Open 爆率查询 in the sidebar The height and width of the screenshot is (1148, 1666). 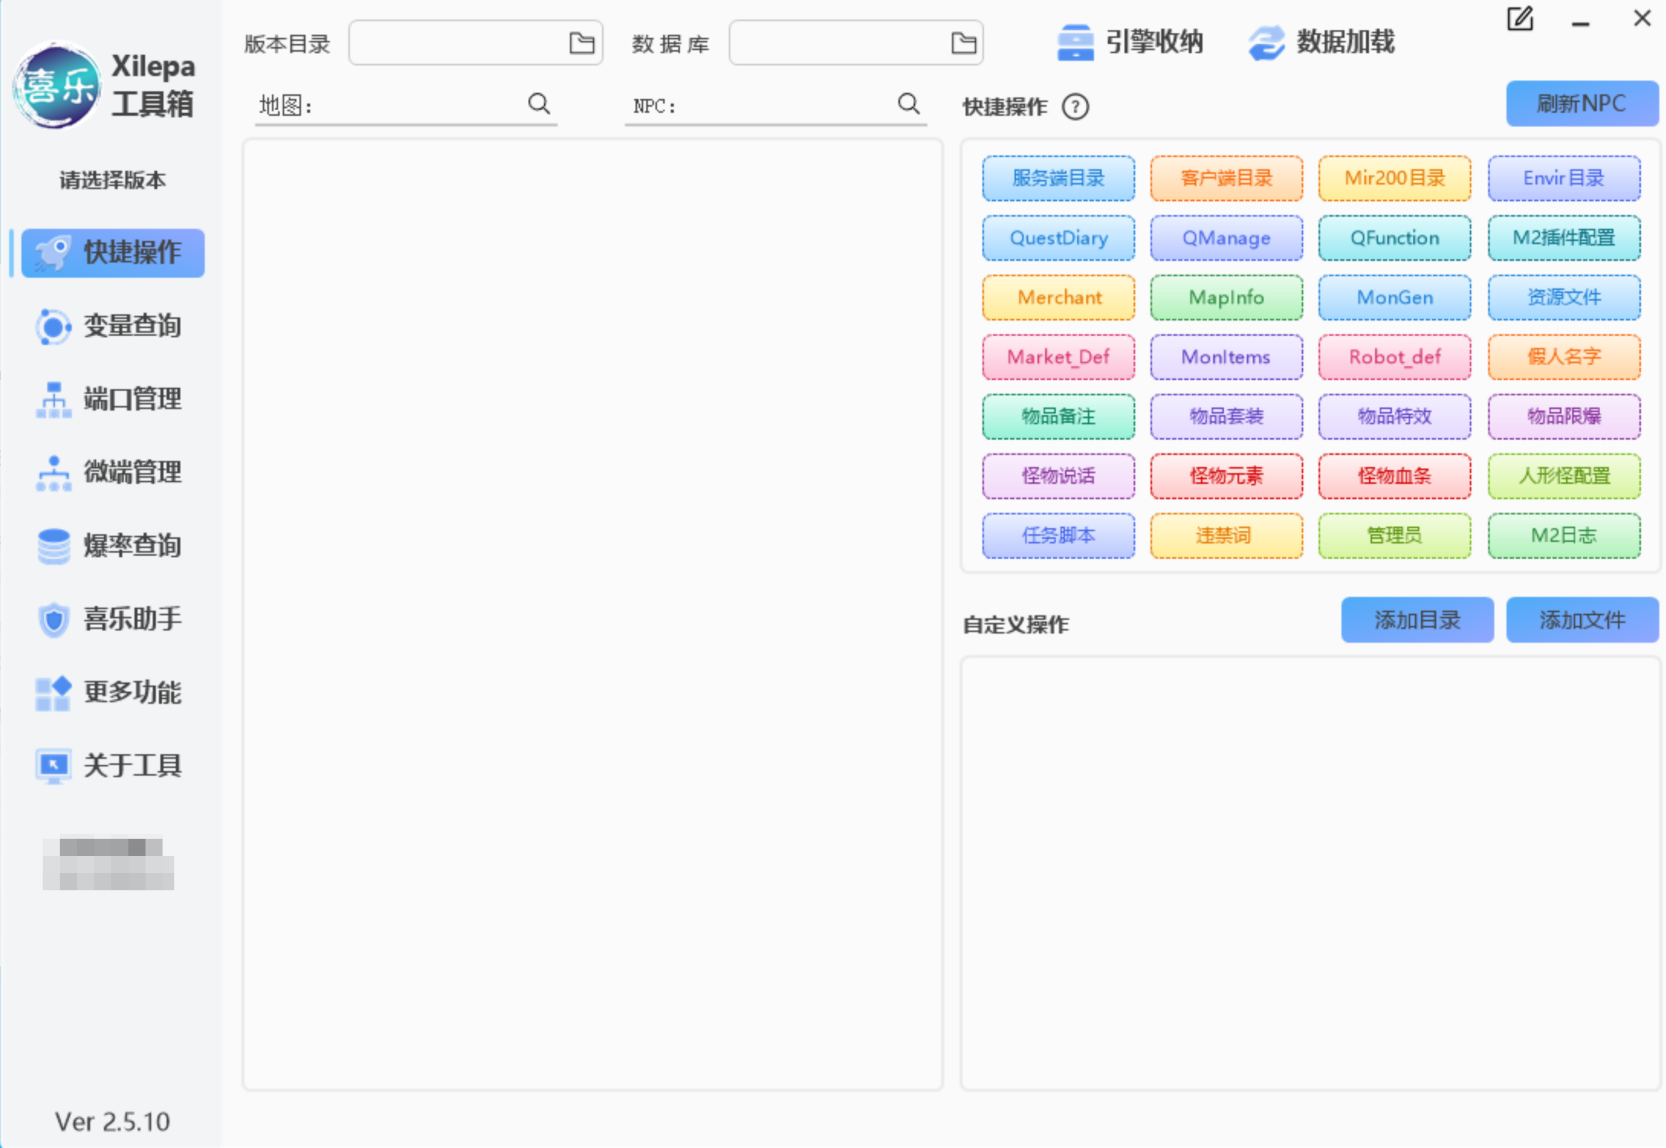coord(113,546)
